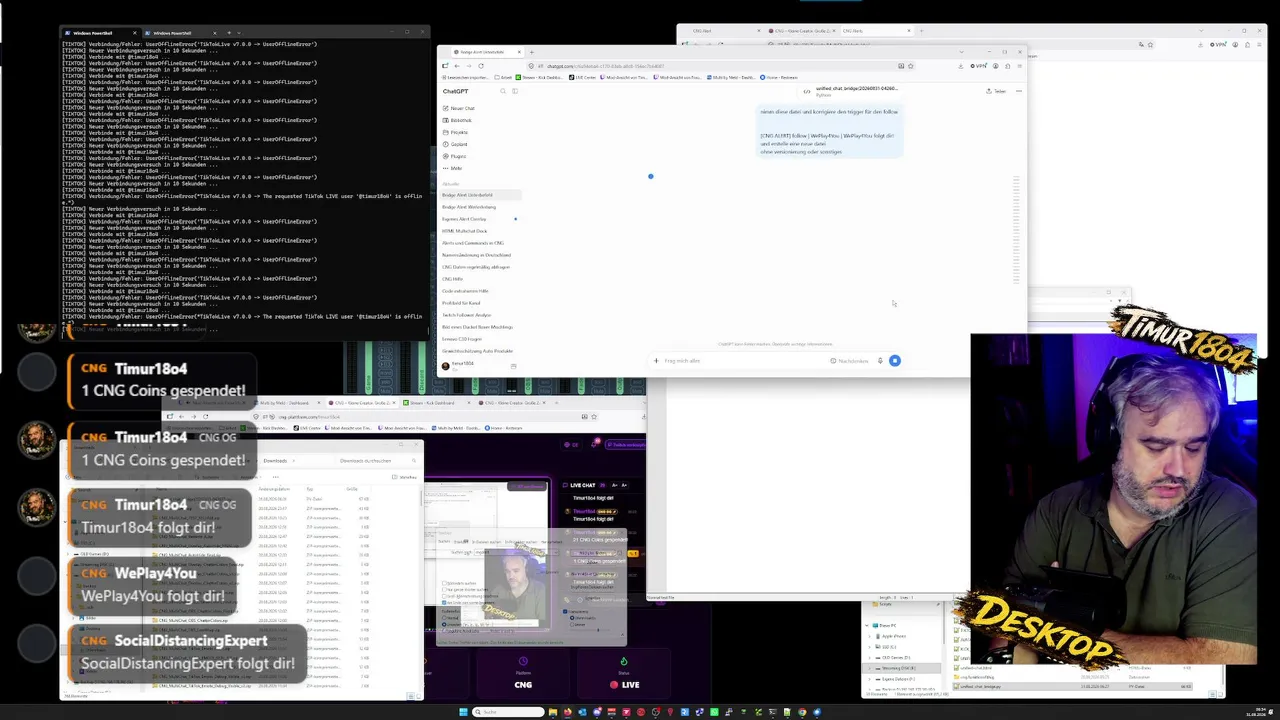Viewport: 1280px width, 720px height.
Task: Select the 'Bridge Alert Unterdefekt' browser tab
Action: [x=486, y=52]
